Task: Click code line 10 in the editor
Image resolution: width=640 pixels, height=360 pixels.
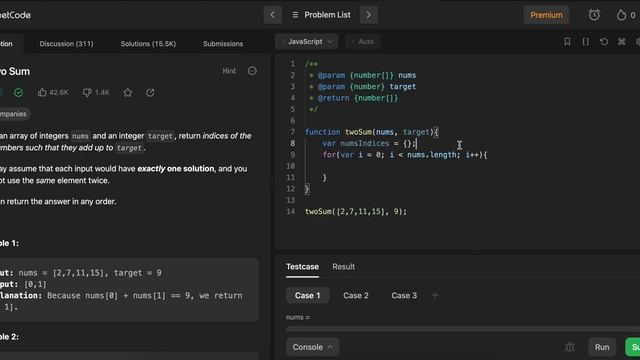Action: pyautogui.click(x=457, y=166)
